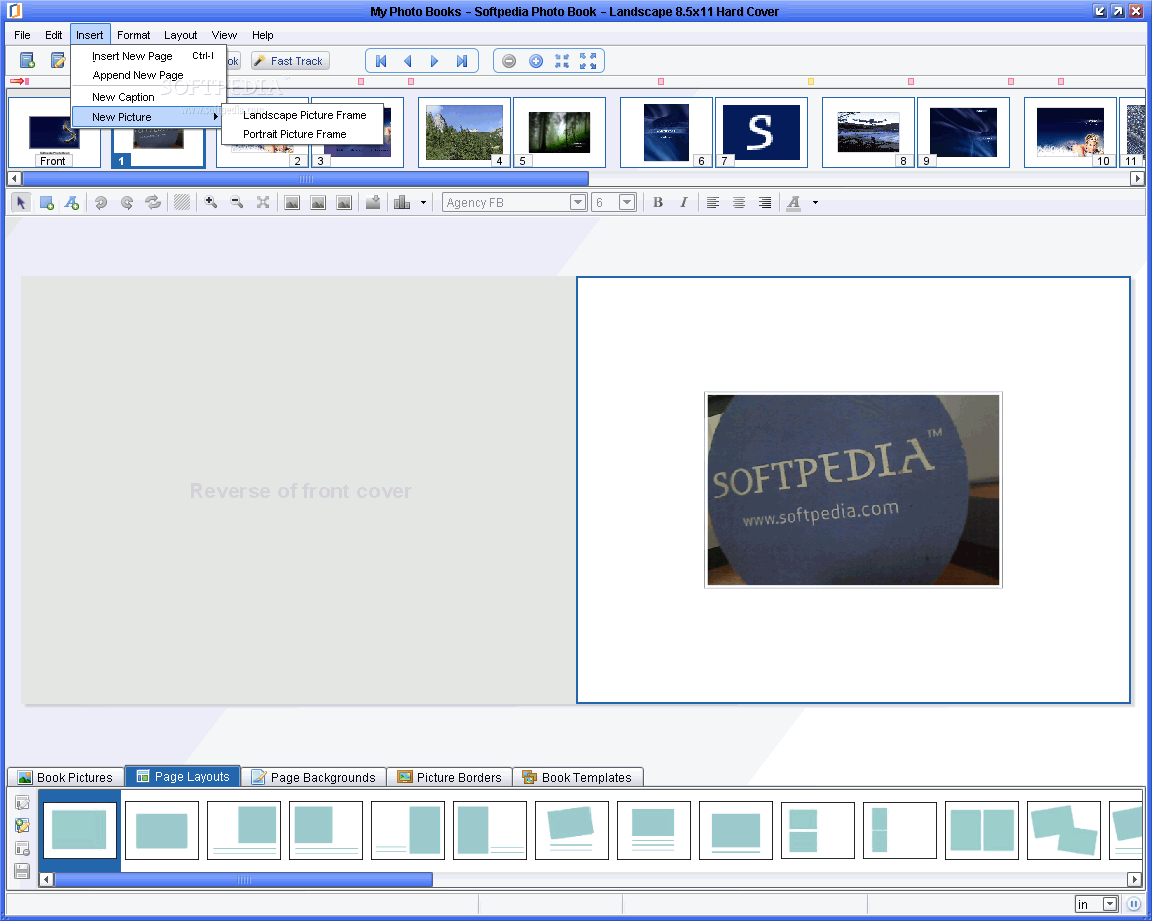Align text to the left
Viewport: 1152px width, 921px height.
(713, 203)
